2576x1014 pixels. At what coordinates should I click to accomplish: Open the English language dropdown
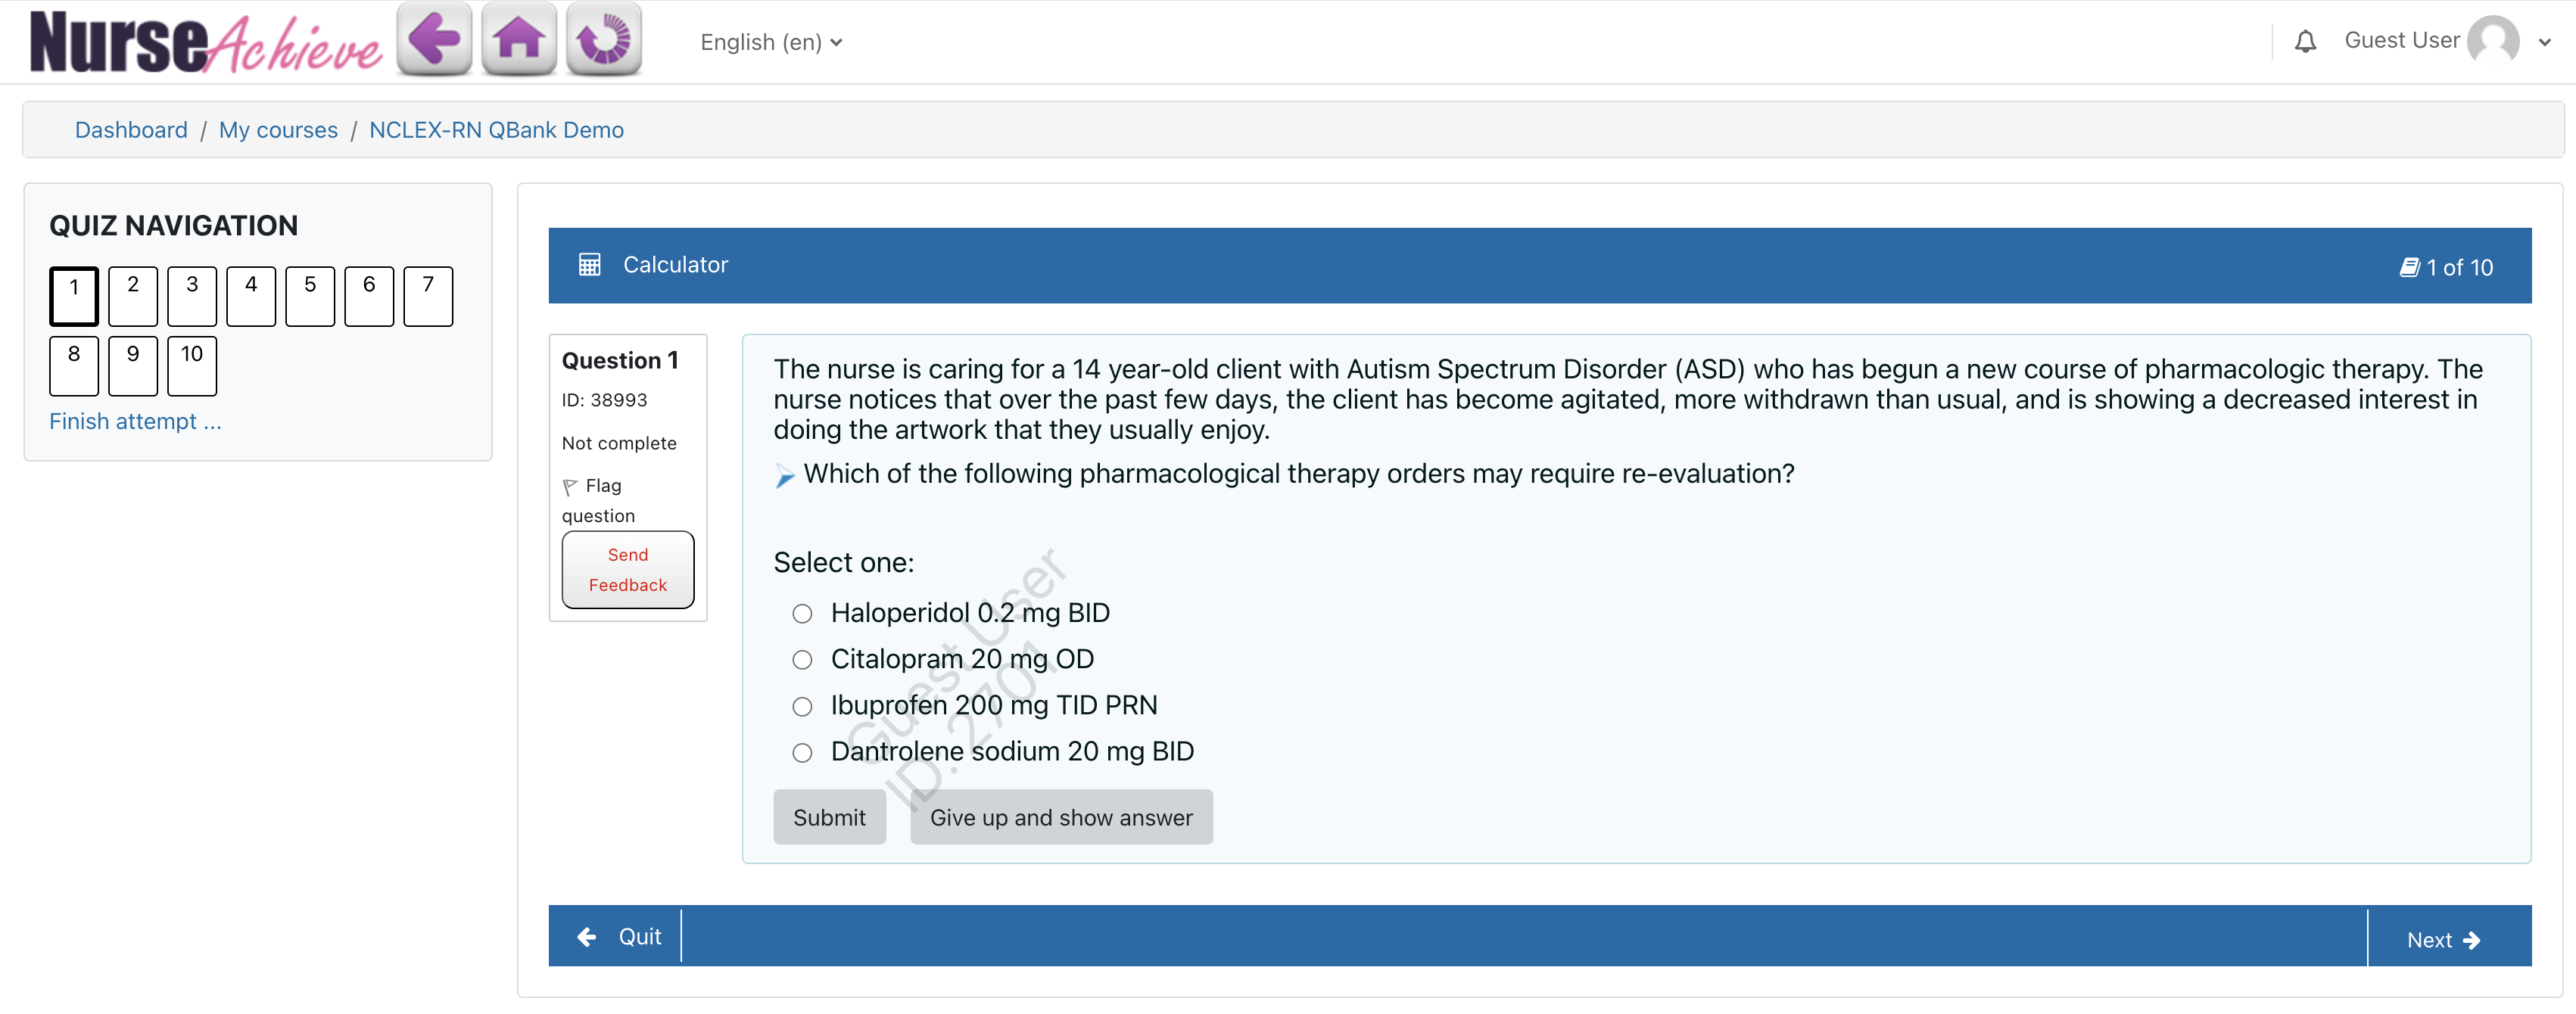(771, 42)
